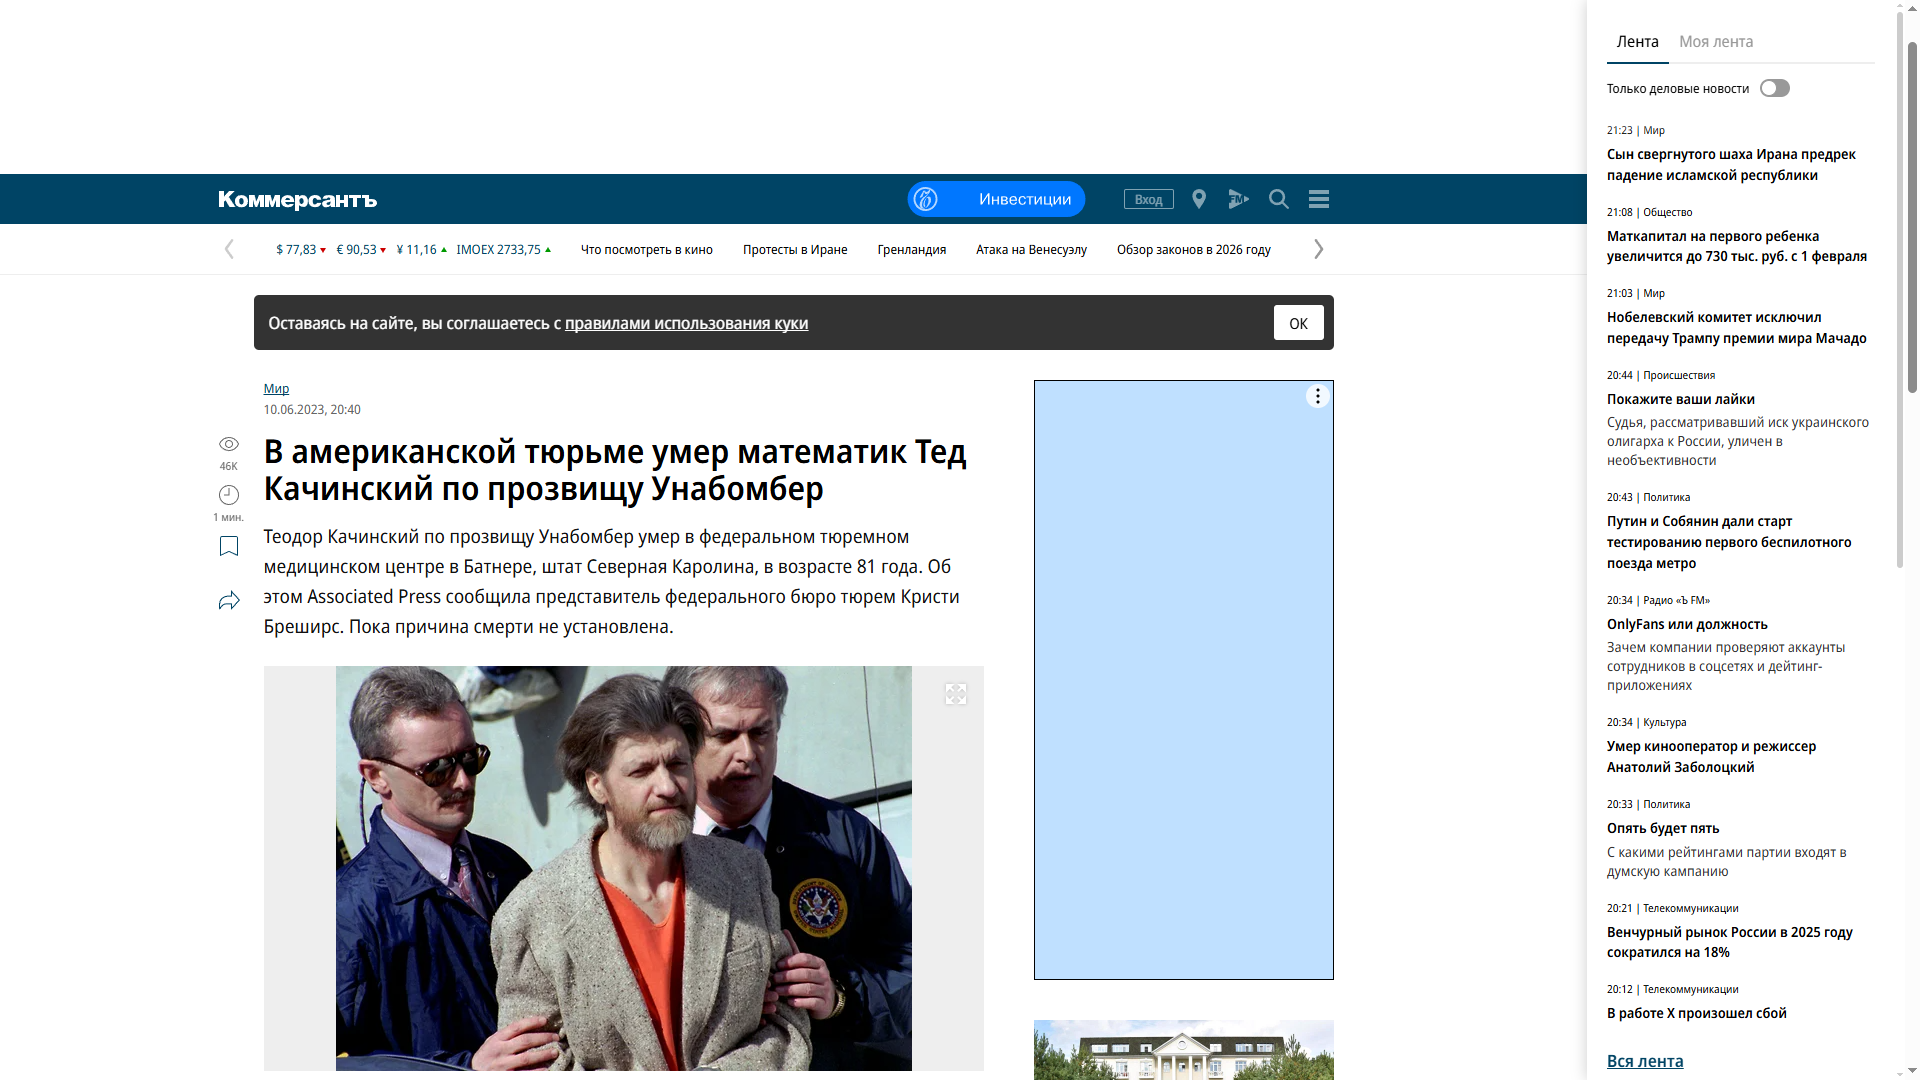
Task: Select the Лента tab
Action: pyautogui.click(x=1637, y=42)
